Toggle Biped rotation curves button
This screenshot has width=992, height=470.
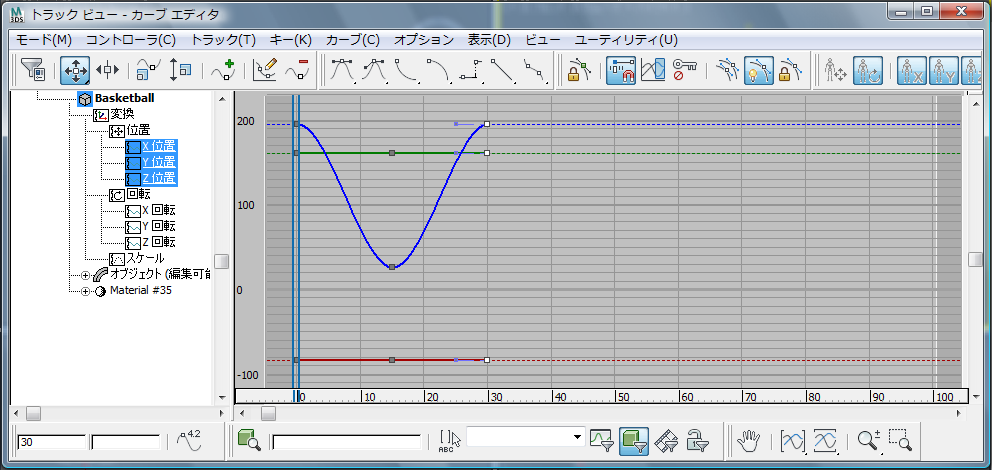(867, 70)
